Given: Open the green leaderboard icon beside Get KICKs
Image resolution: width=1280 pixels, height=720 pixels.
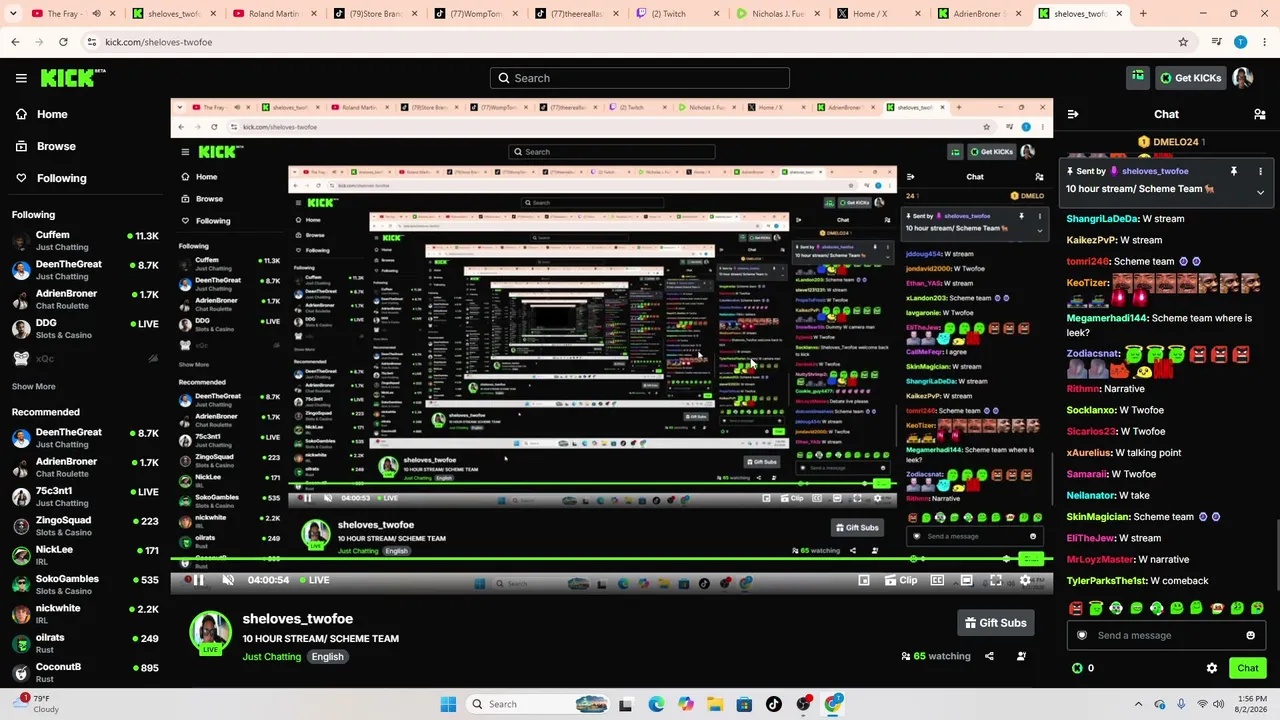Looking at the screenshot, I should tap(1138, 77).
